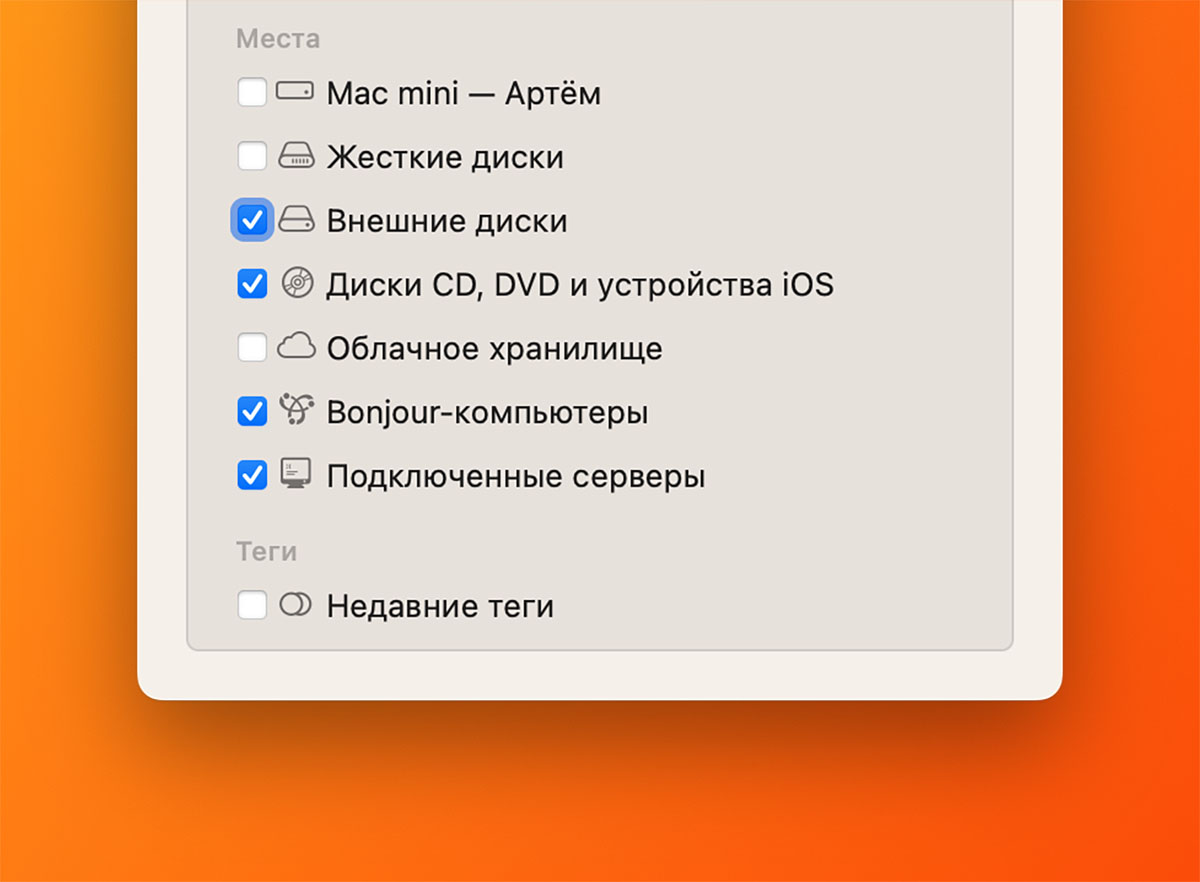Check the Недавние теги checkbox
The width and height of the screenshot is (1200, 882).
coord(252,605)
